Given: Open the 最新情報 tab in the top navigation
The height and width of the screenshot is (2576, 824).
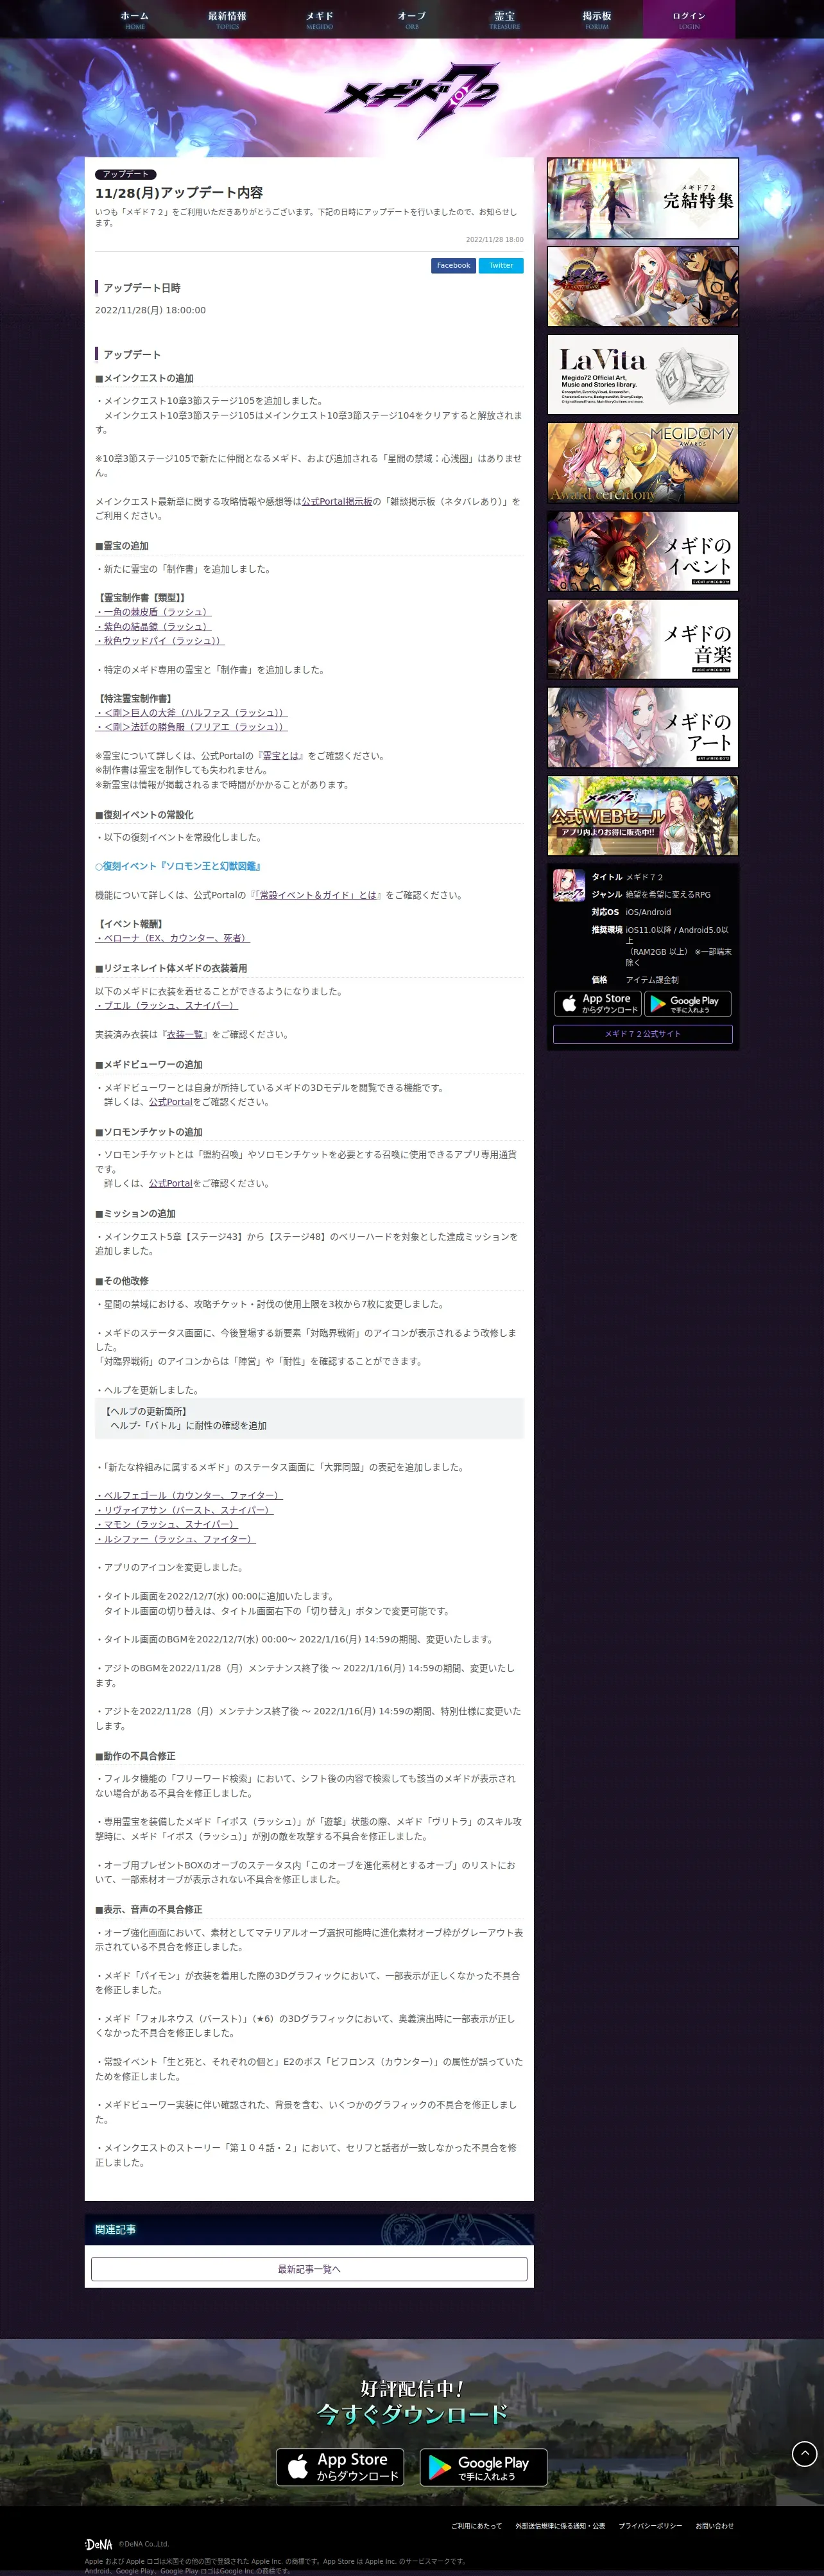Looking at the screenshot, I should 227,19.
